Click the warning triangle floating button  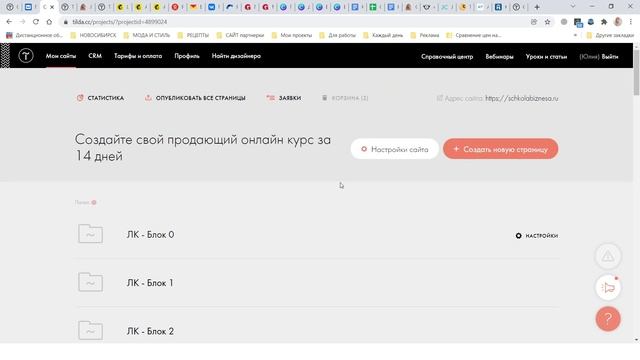click(x=608, y=256)
